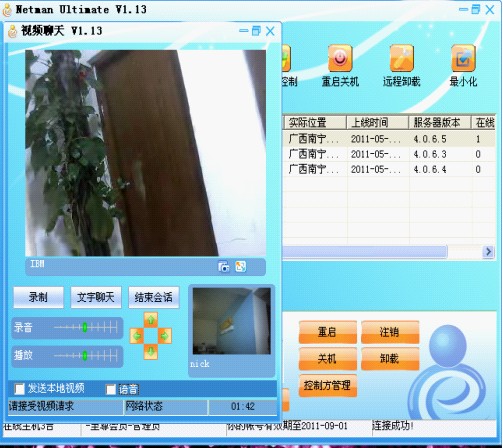Screen dimensions: 503x448
Task: Sort by the 服务器版本 column header
Action: pos(440,123)
